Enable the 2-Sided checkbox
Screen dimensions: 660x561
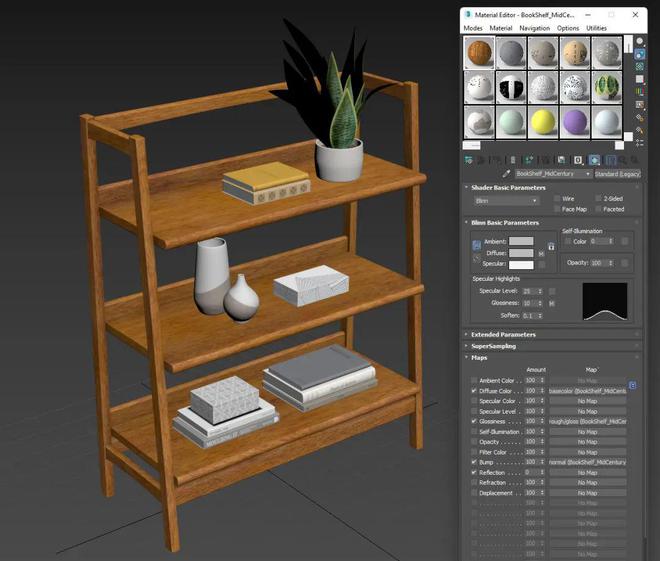coord(599,199)
